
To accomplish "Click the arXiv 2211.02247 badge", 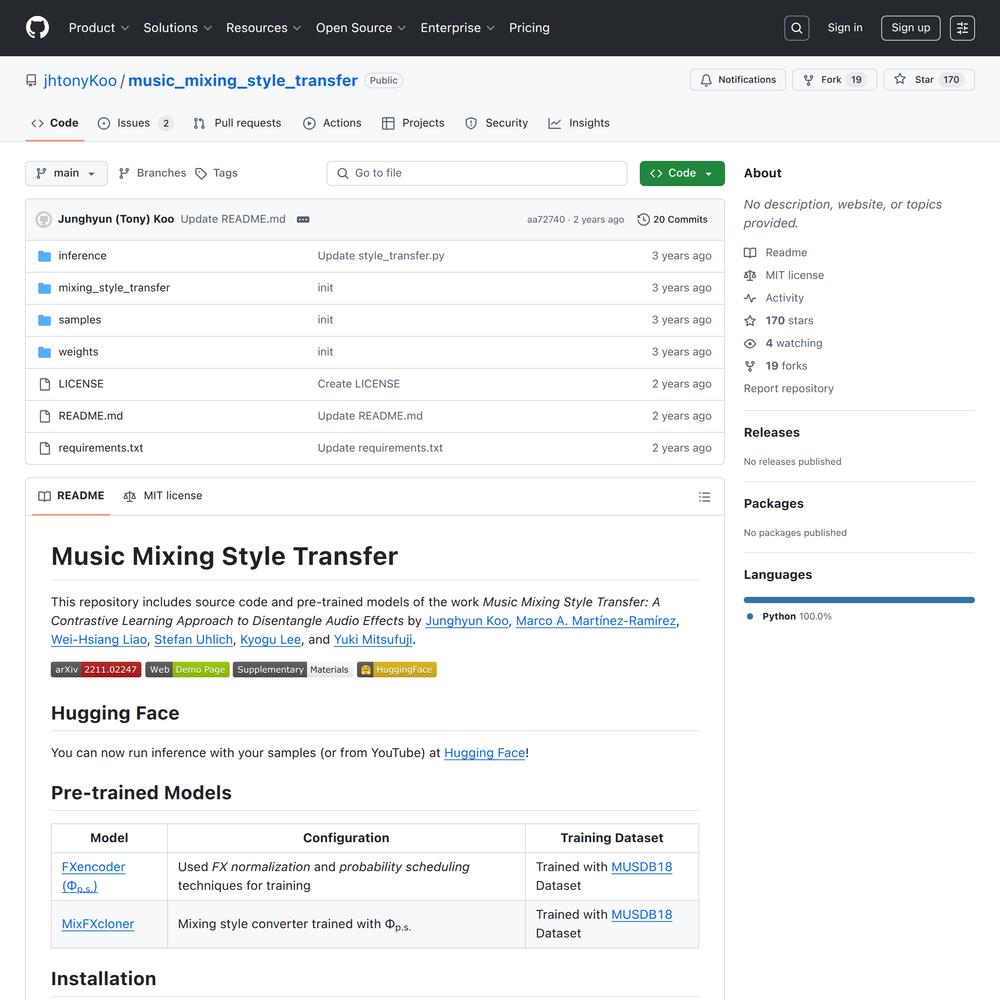I will (x=96, y=670).
